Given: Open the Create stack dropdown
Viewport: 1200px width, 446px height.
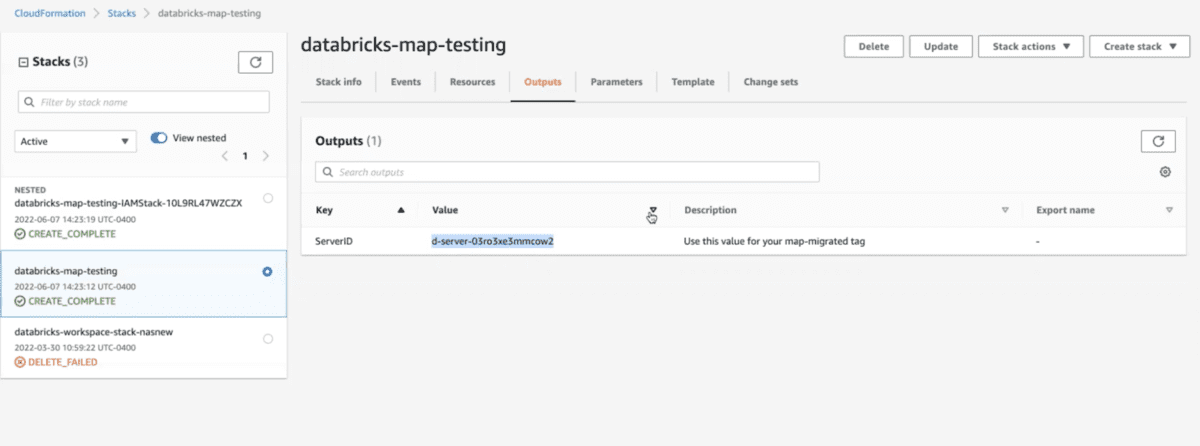Looking at the screenshot, I should [x=1139, y=47].
